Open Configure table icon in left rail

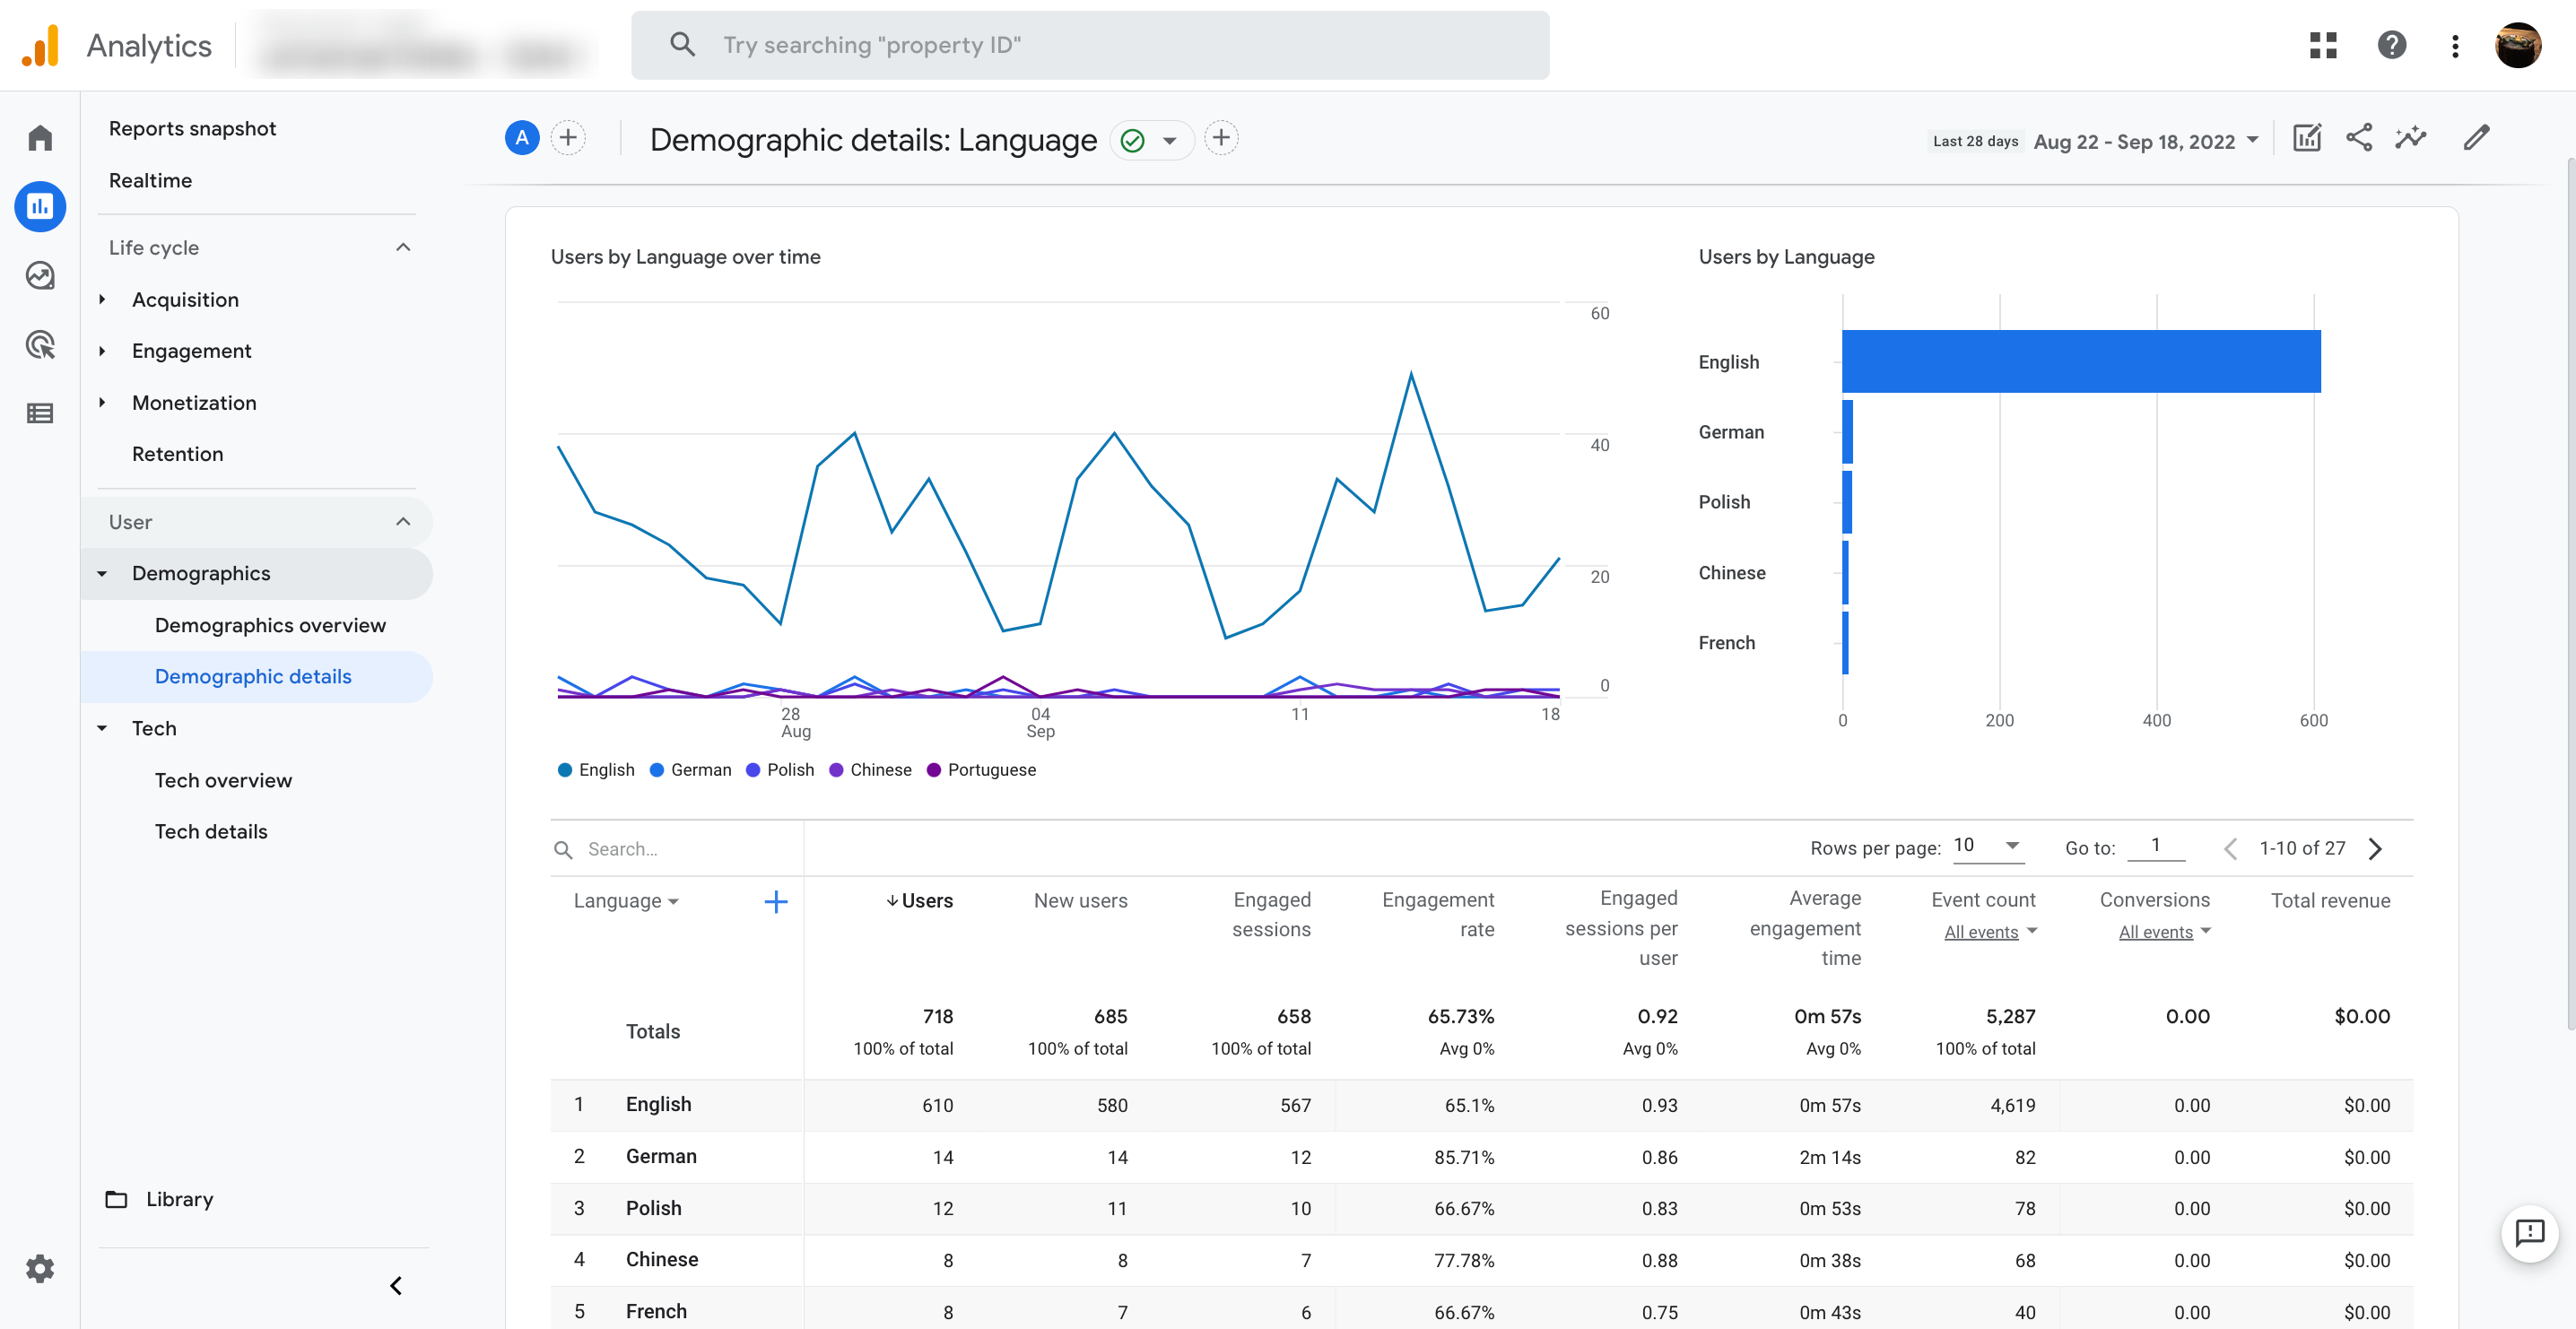point(40,413)
